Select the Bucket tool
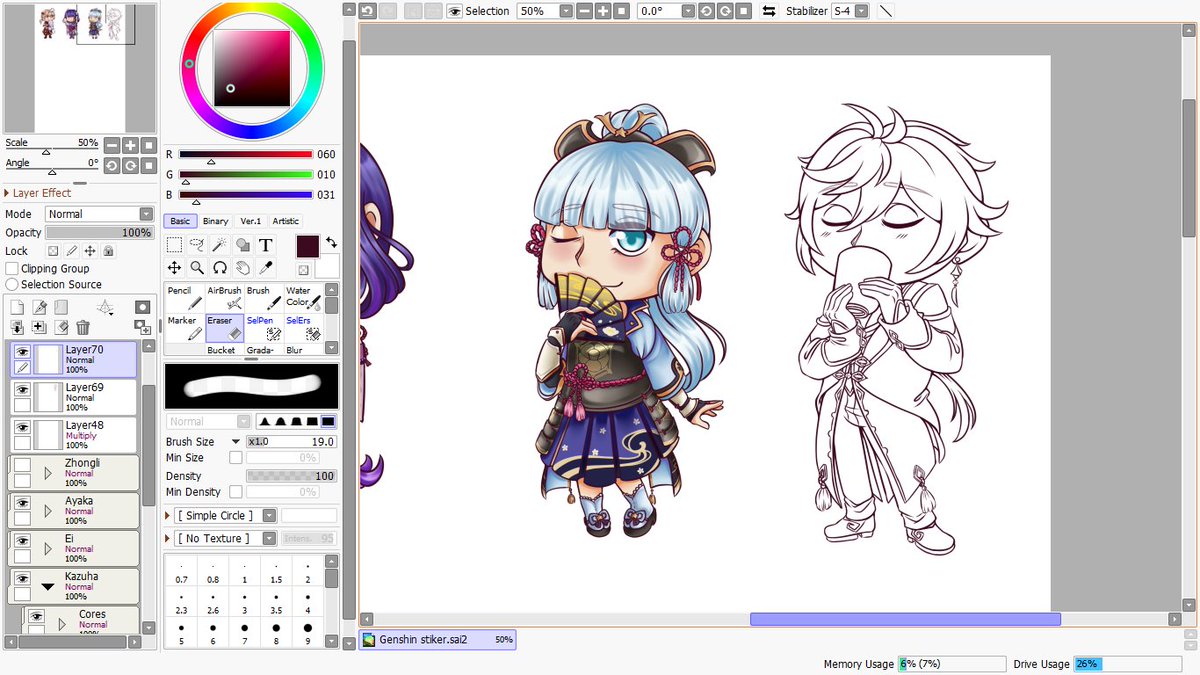The width and height of the screenshot is (1200, 675). (x=224, y=350)
